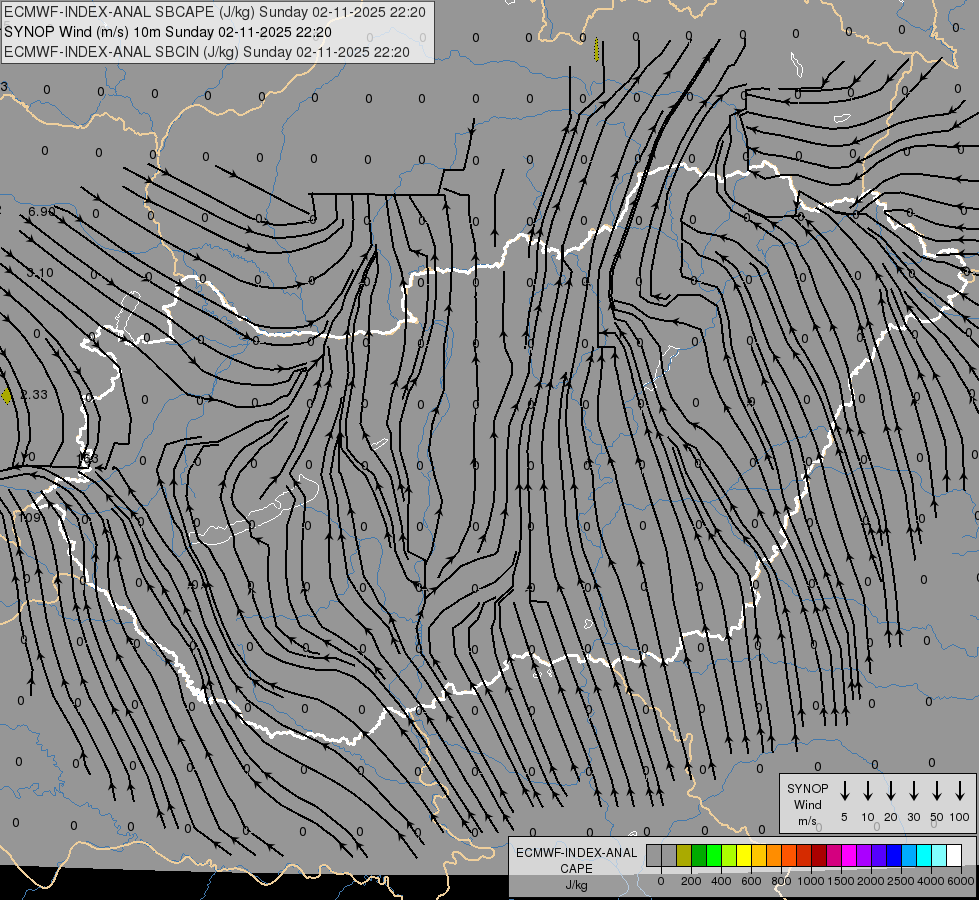Screen dimensions: 979x900
Task: Click the 6000 tick label on CAPE scale
Action: [961, 881]
